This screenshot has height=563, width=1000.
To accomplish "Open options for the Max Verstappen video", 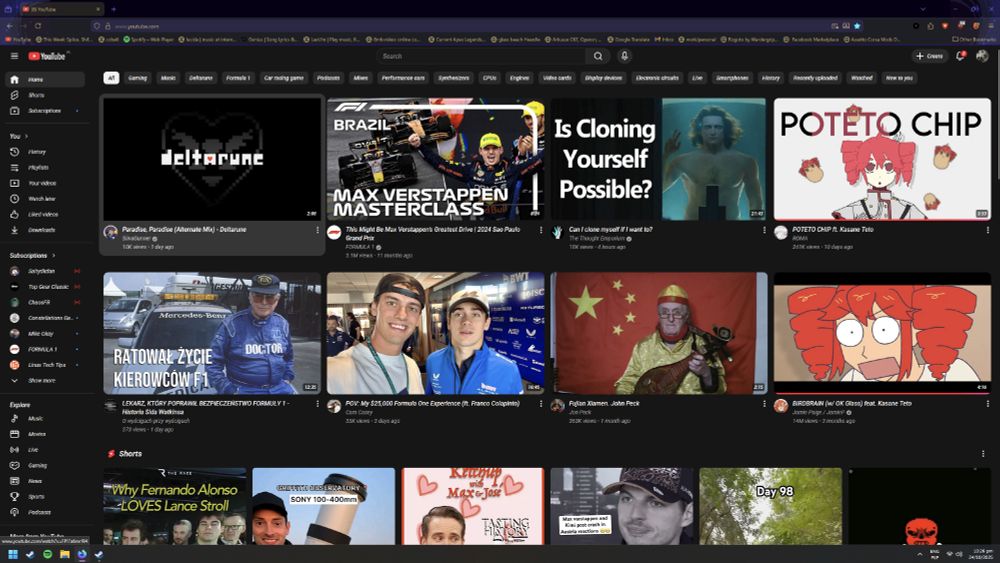I will coord(541,230).
